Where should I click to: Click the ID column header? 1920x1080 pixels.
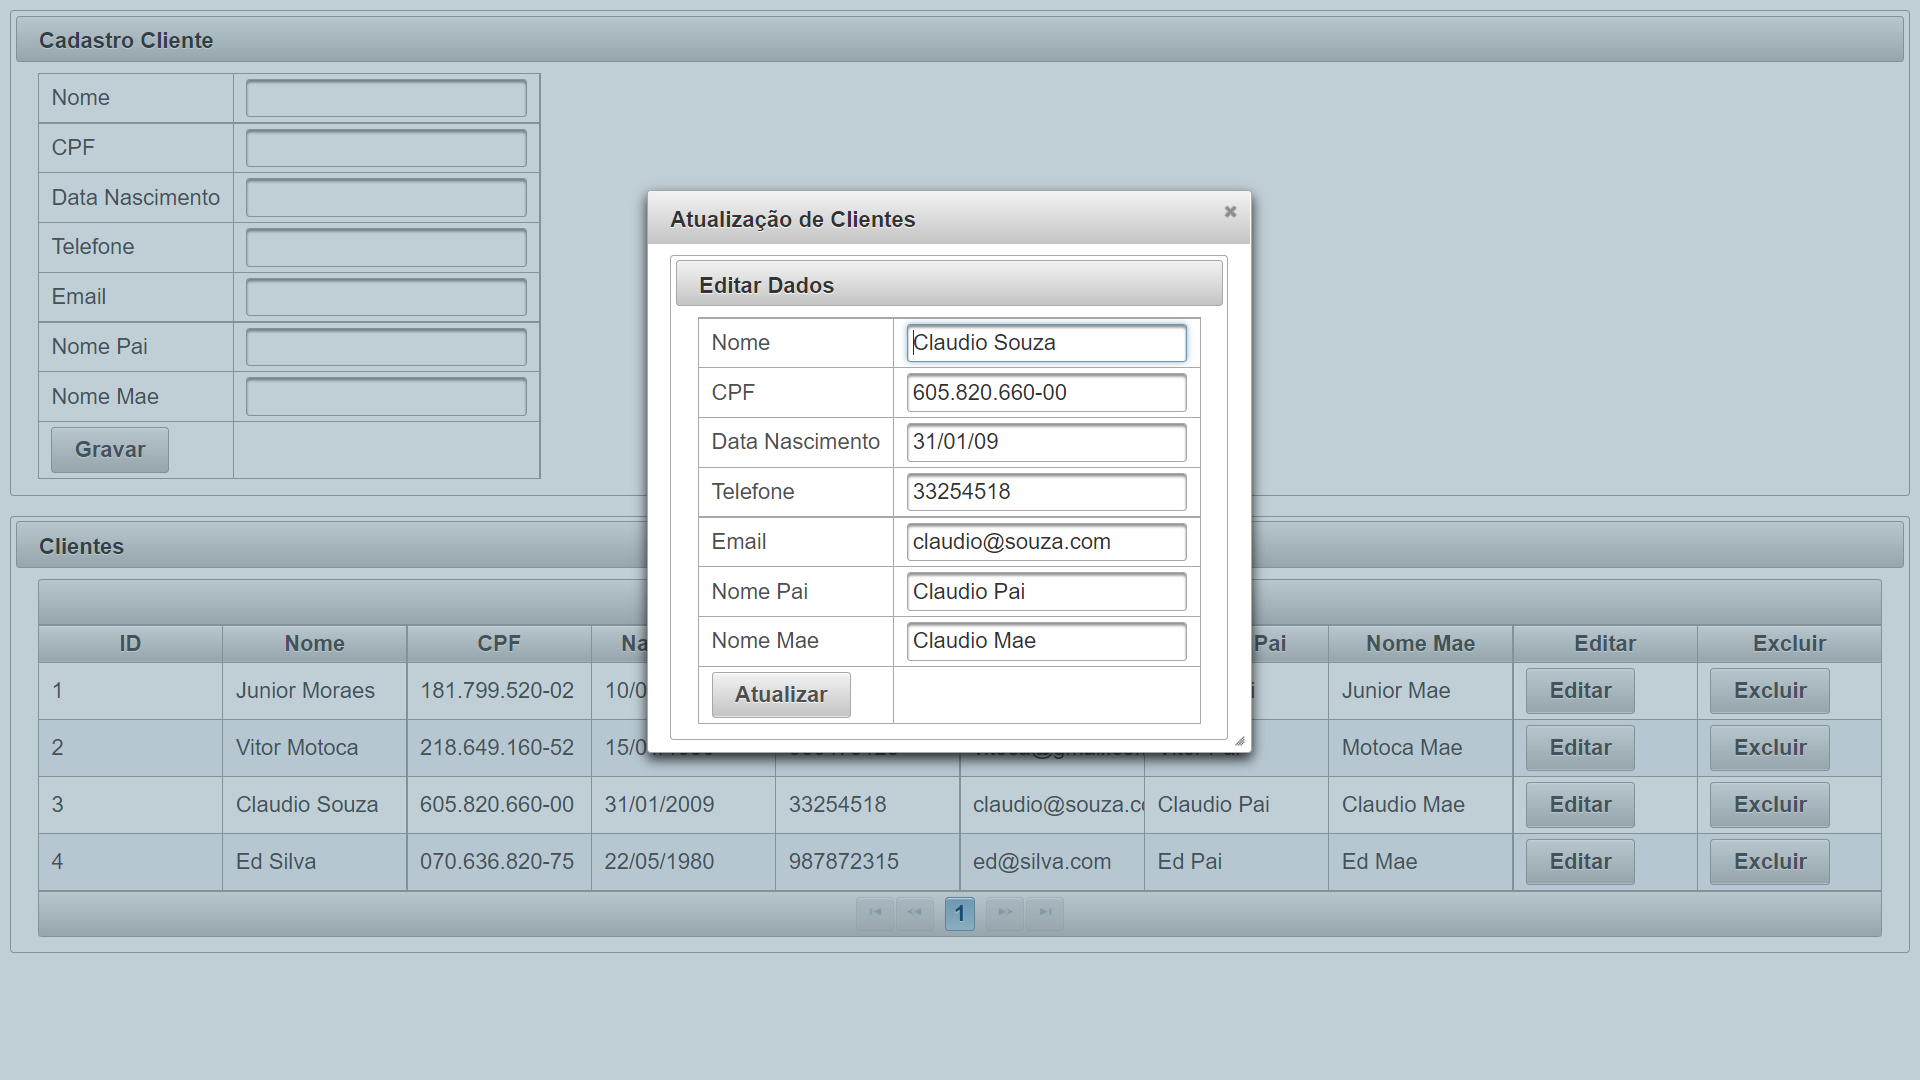click(130, 644)
